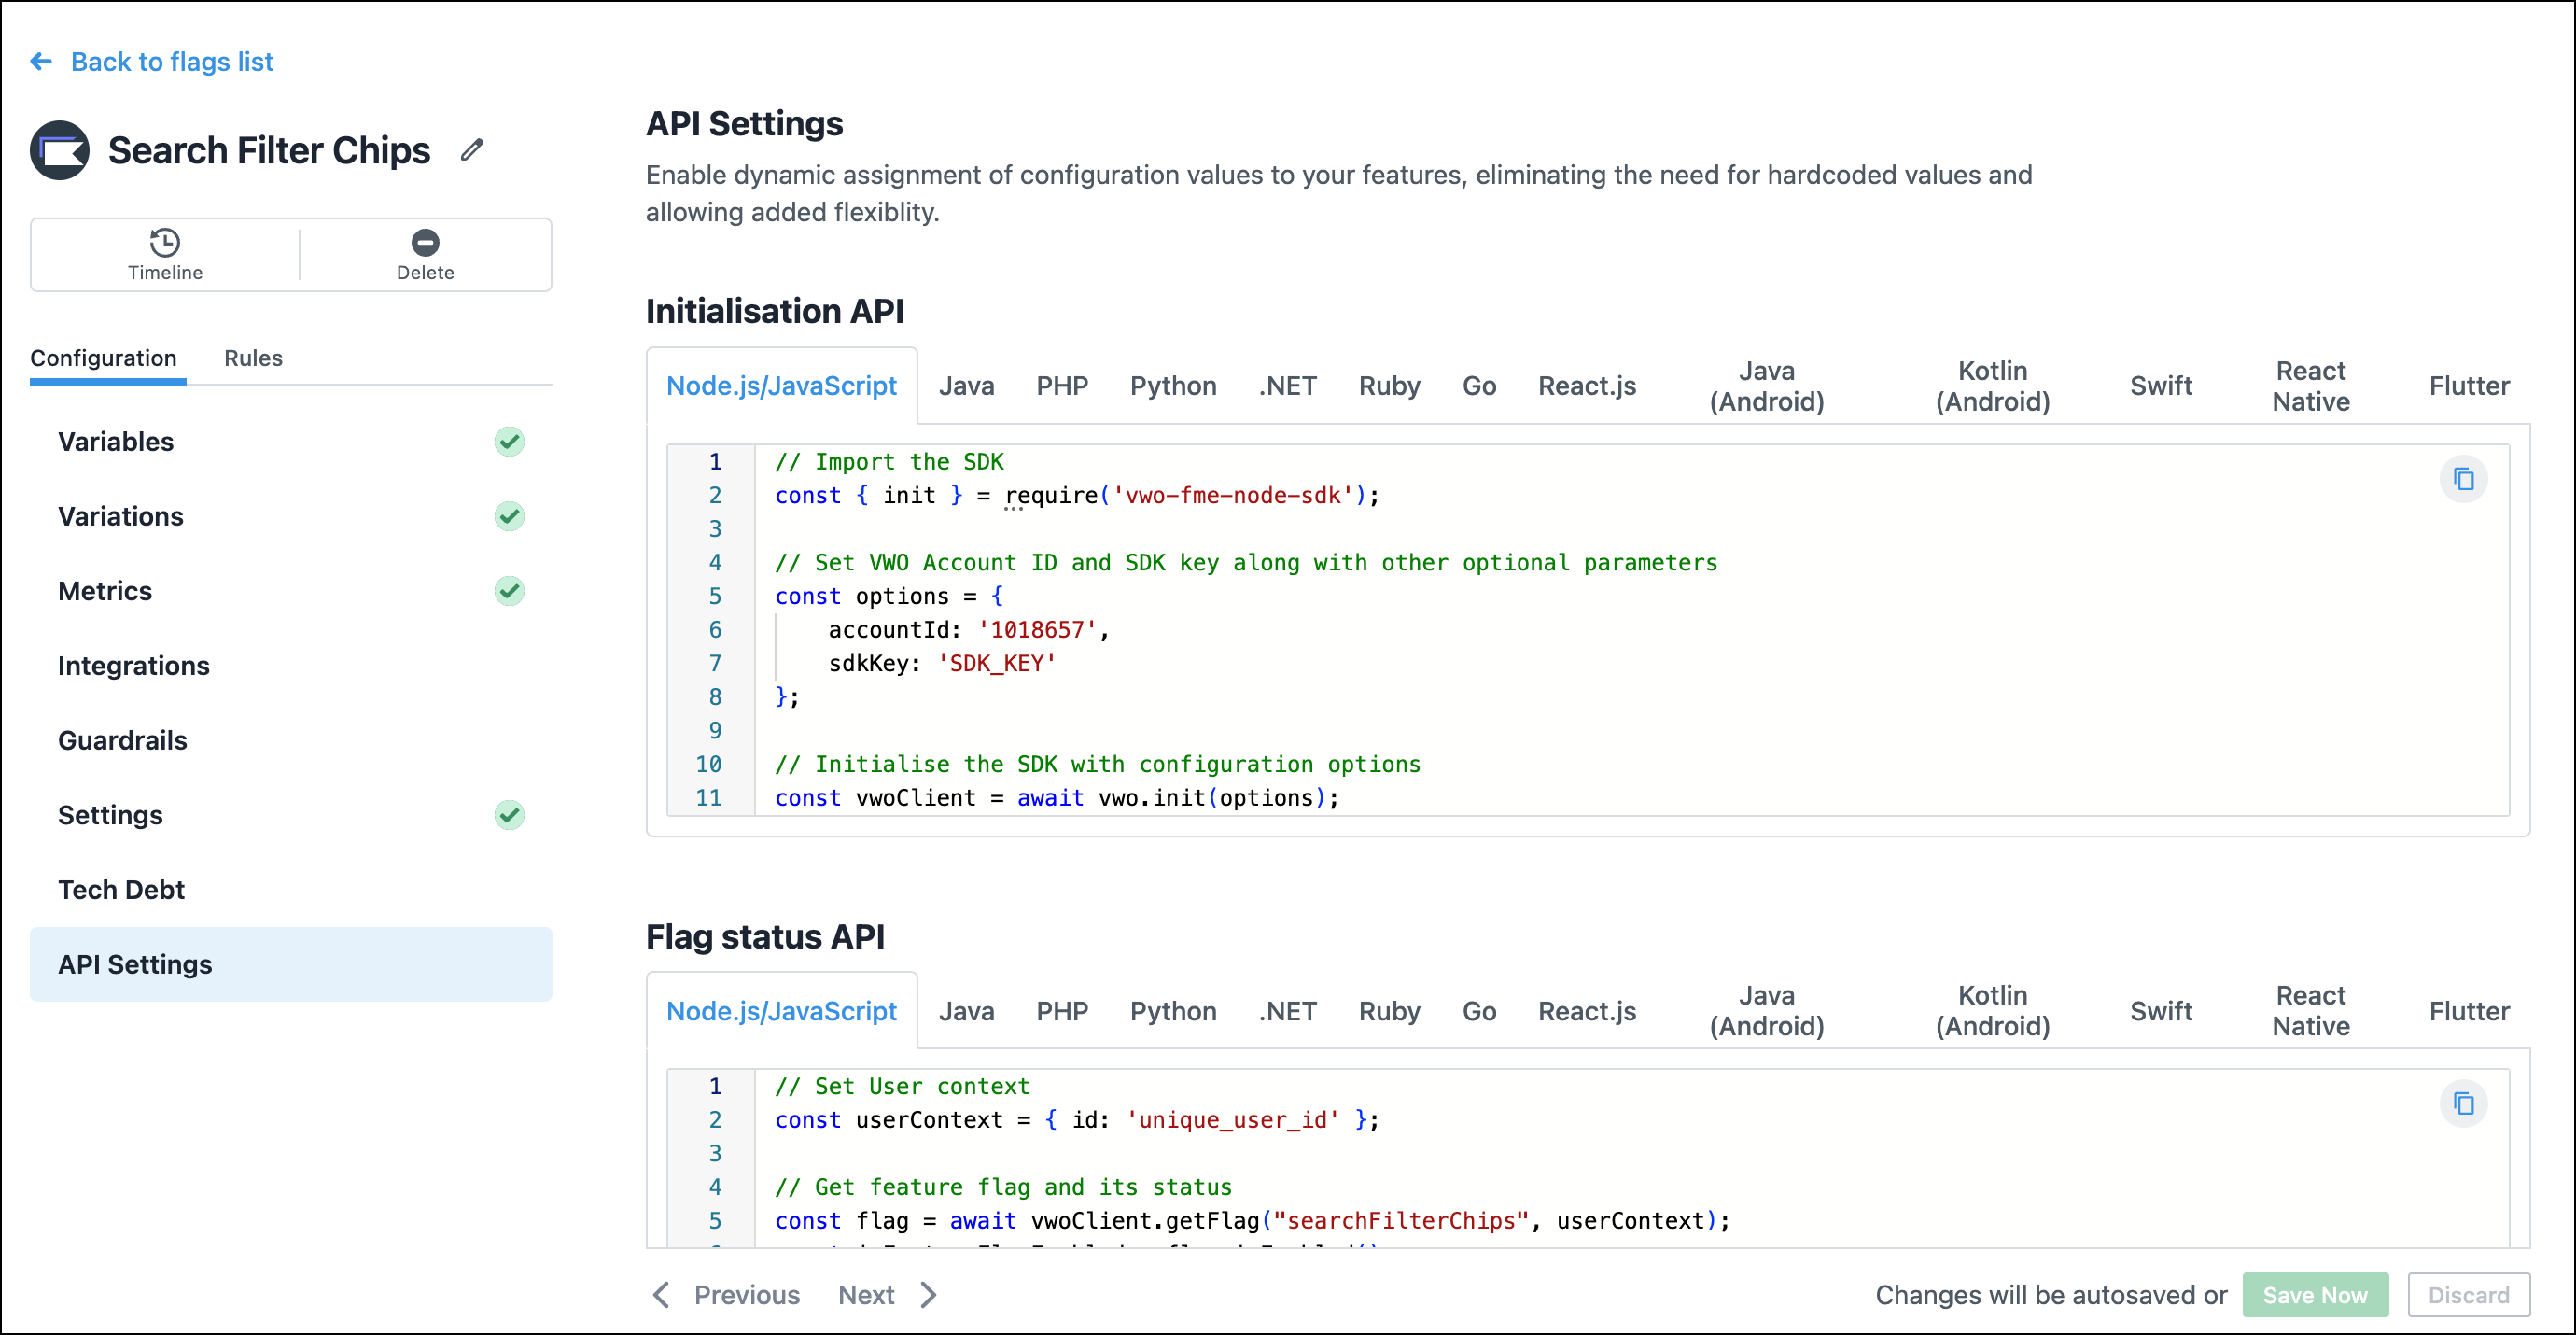Select React.js tab in Flag status API
2576x1335 pixels.
[1587, 1011]
